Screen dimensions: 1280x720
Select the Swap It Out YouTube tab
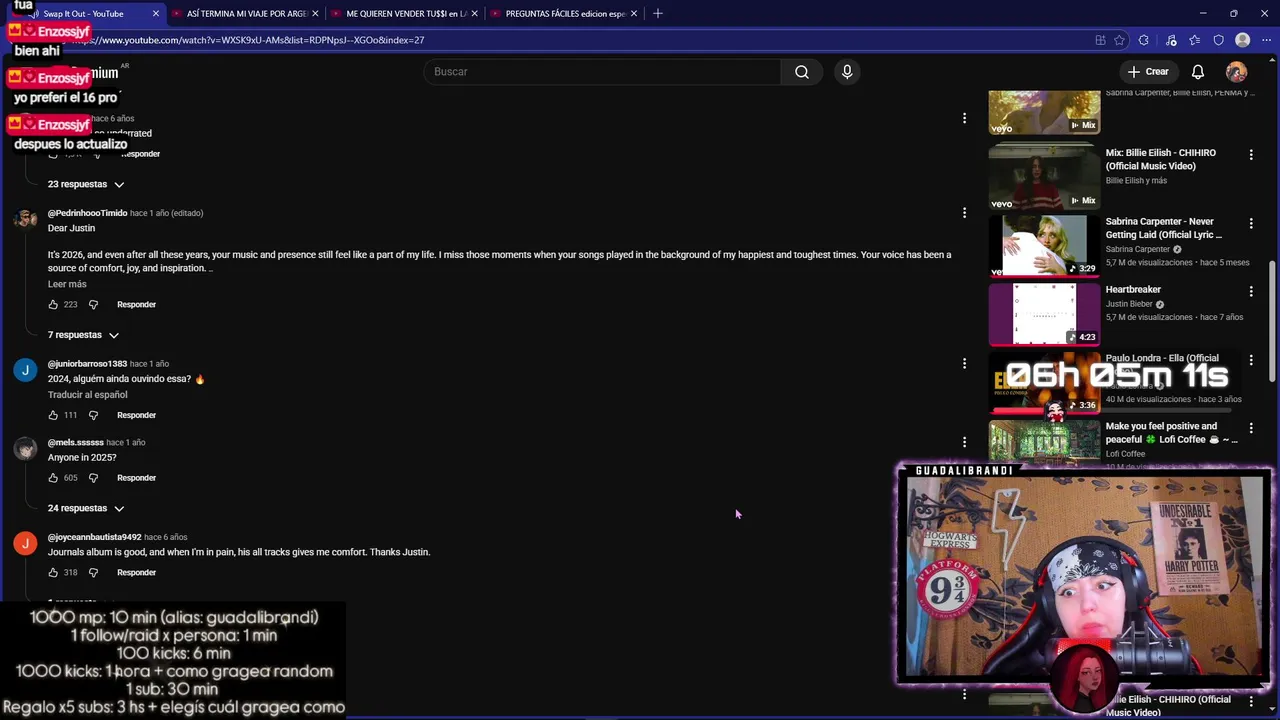pyautogui.click(x=84, y=14)
